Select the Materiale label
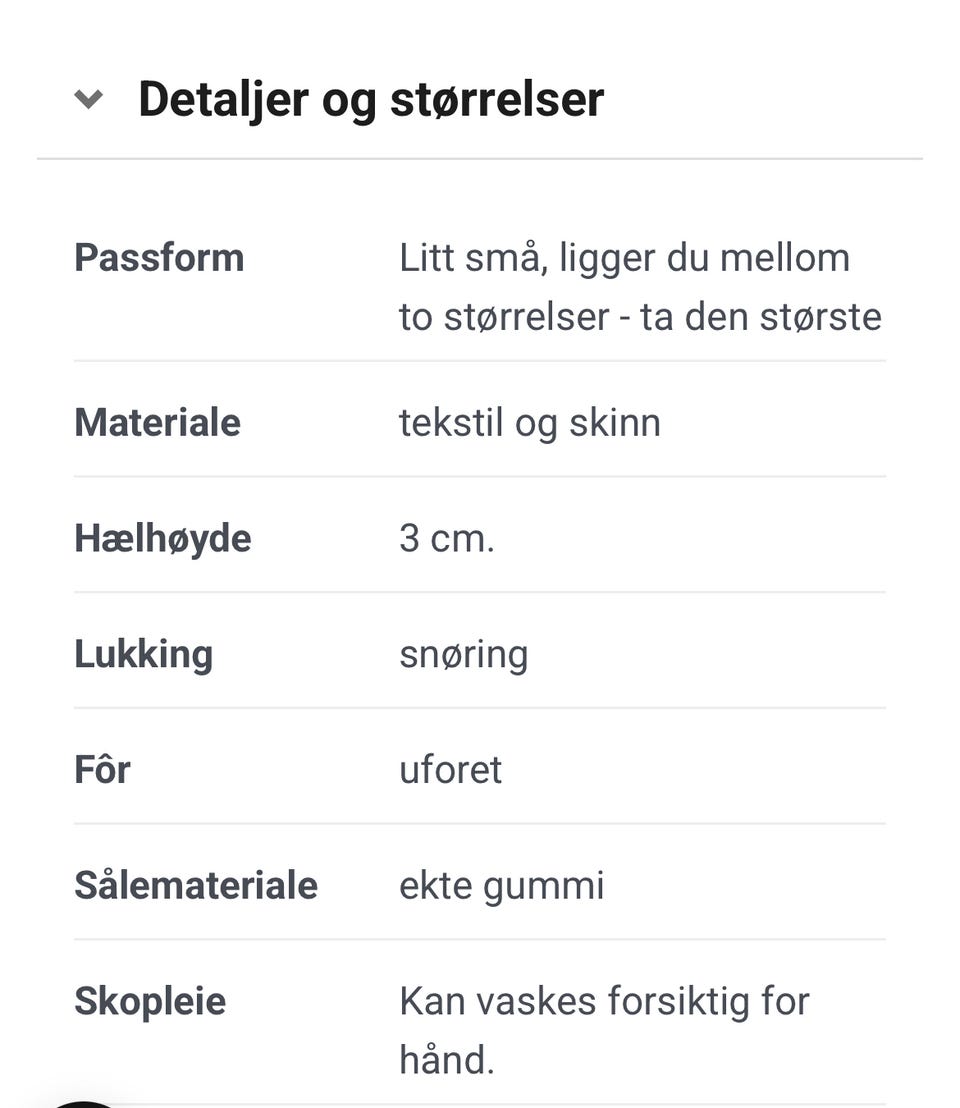Viewport: 960px width, 1108px height. pyautogui.click(x=158, y=423)
